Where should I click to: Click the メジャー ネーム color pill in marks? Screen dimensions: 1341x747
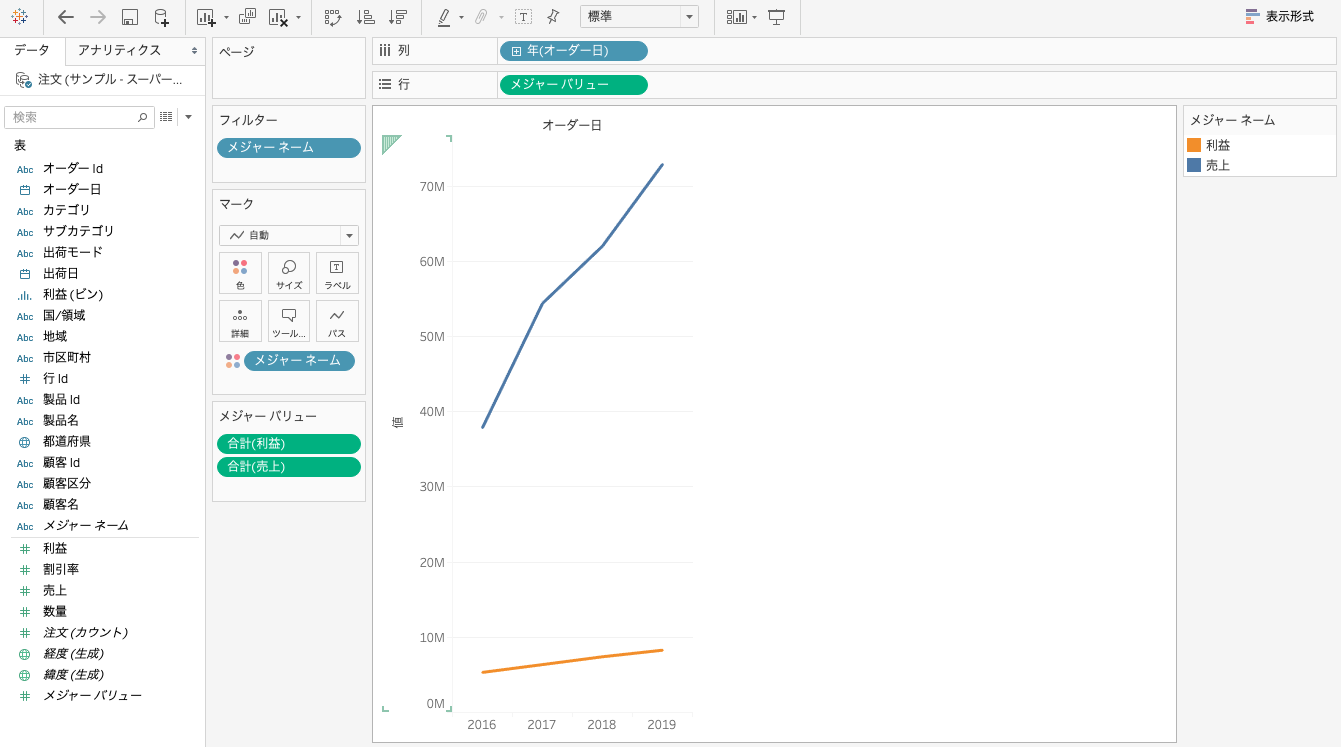pos(299,361)
